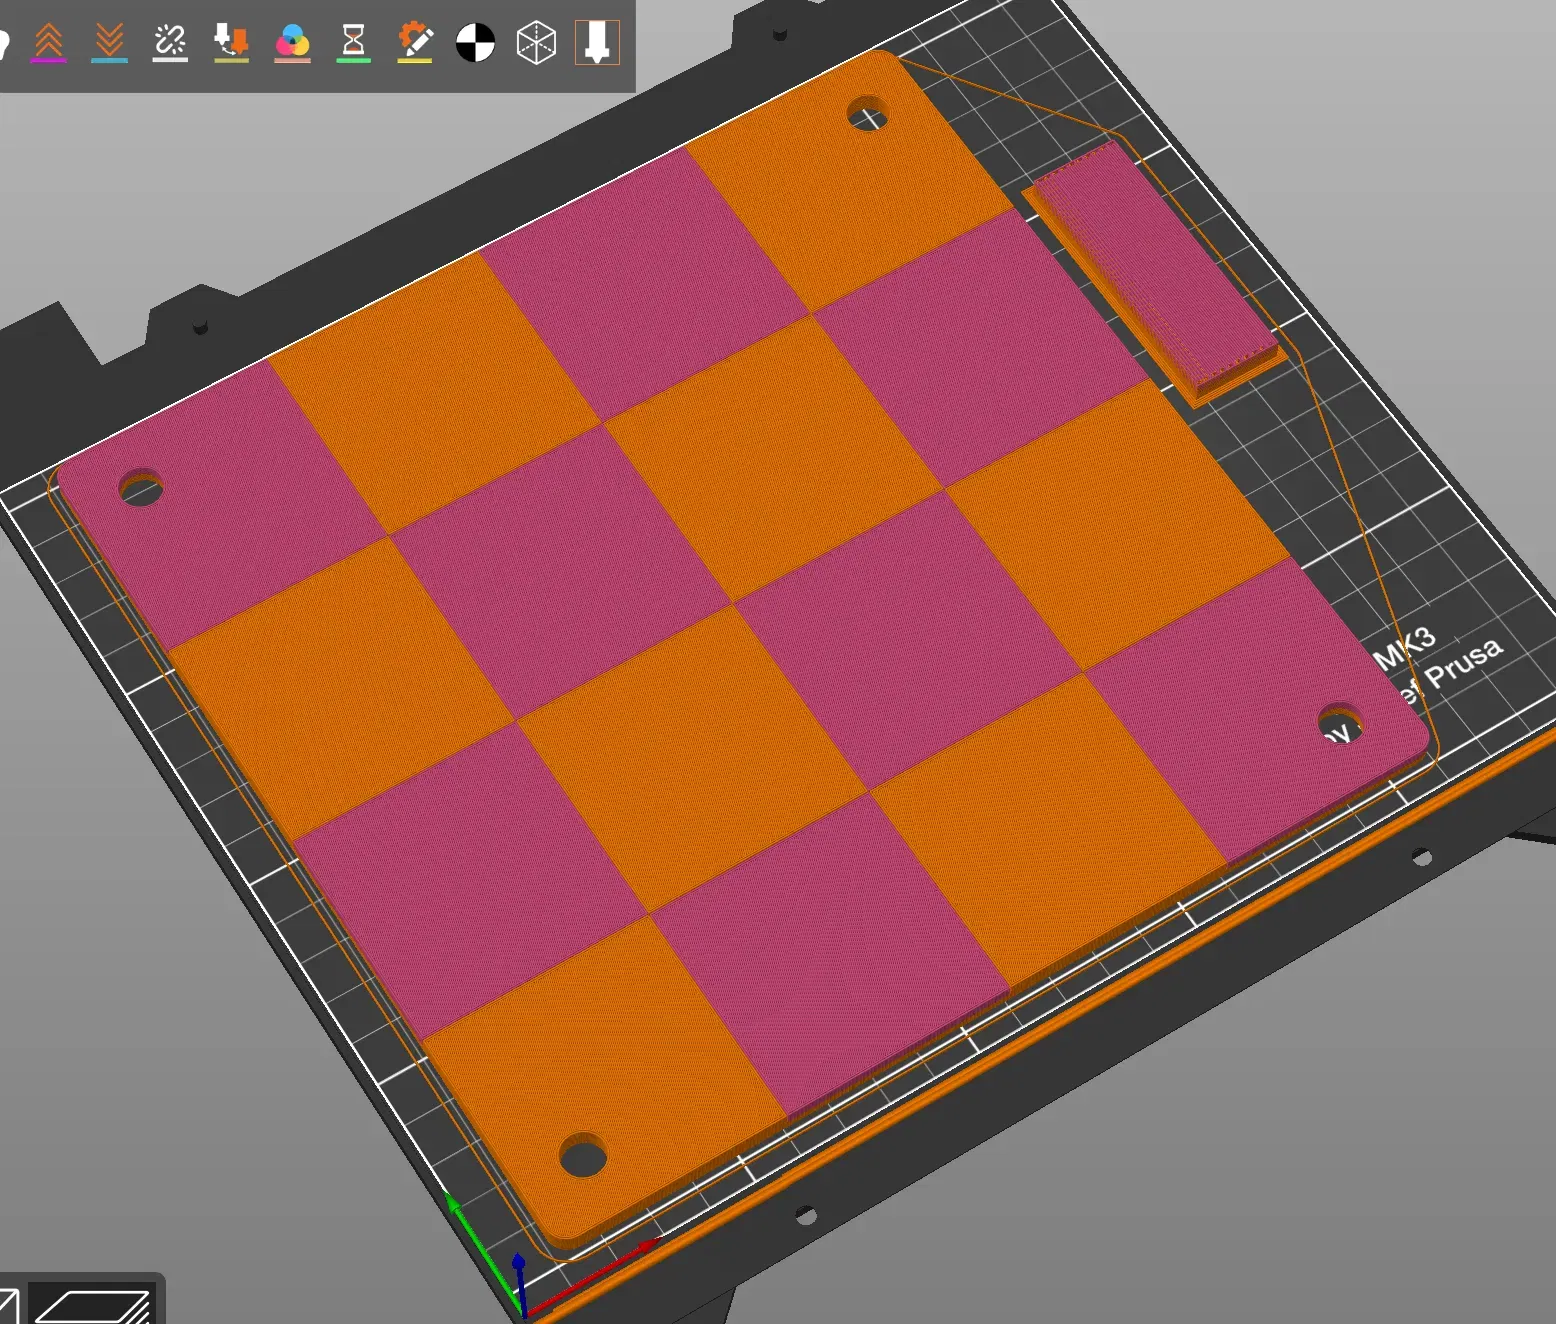Image resolution: width=1556 pixels, height=1324 pixels.
Task: Toggle the highlighted white nozzle arrow icon
Action: tap(597, 43)
